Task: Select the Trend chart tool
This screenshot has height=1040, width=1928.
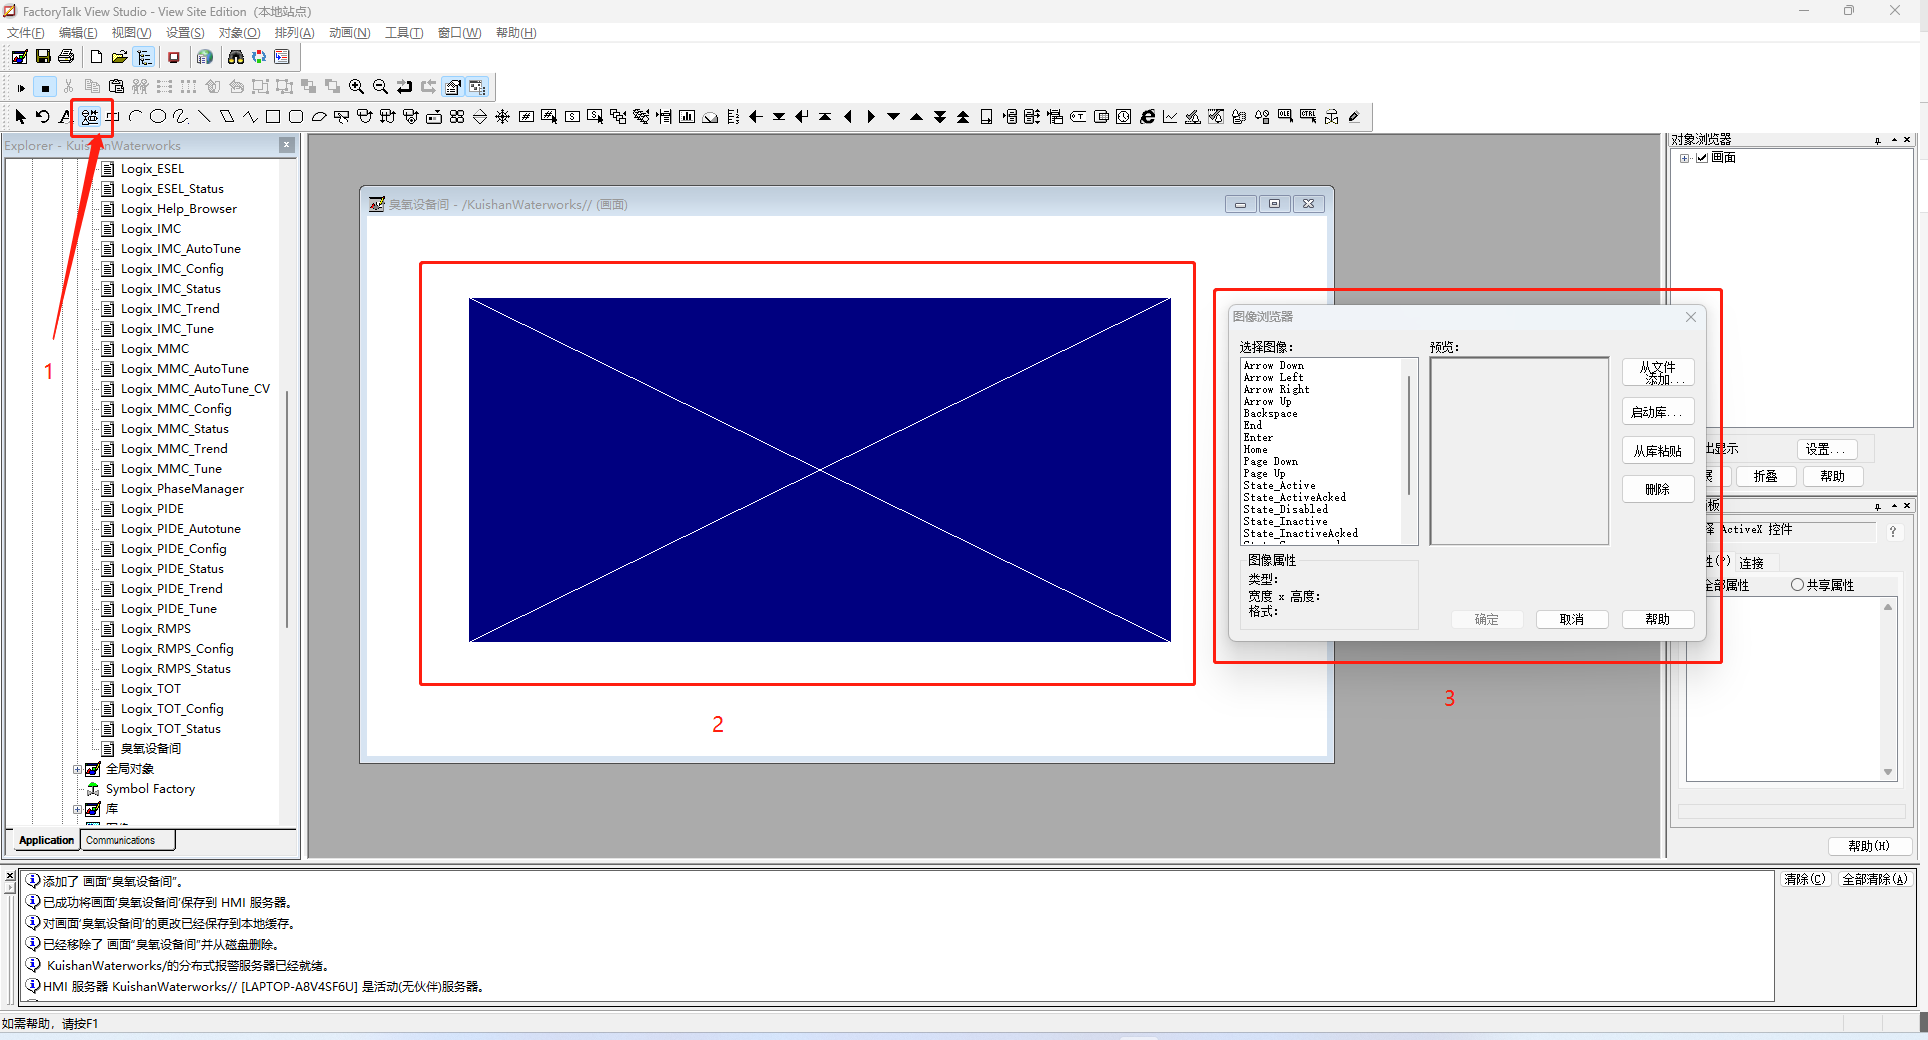Action: coord(1170,117)
